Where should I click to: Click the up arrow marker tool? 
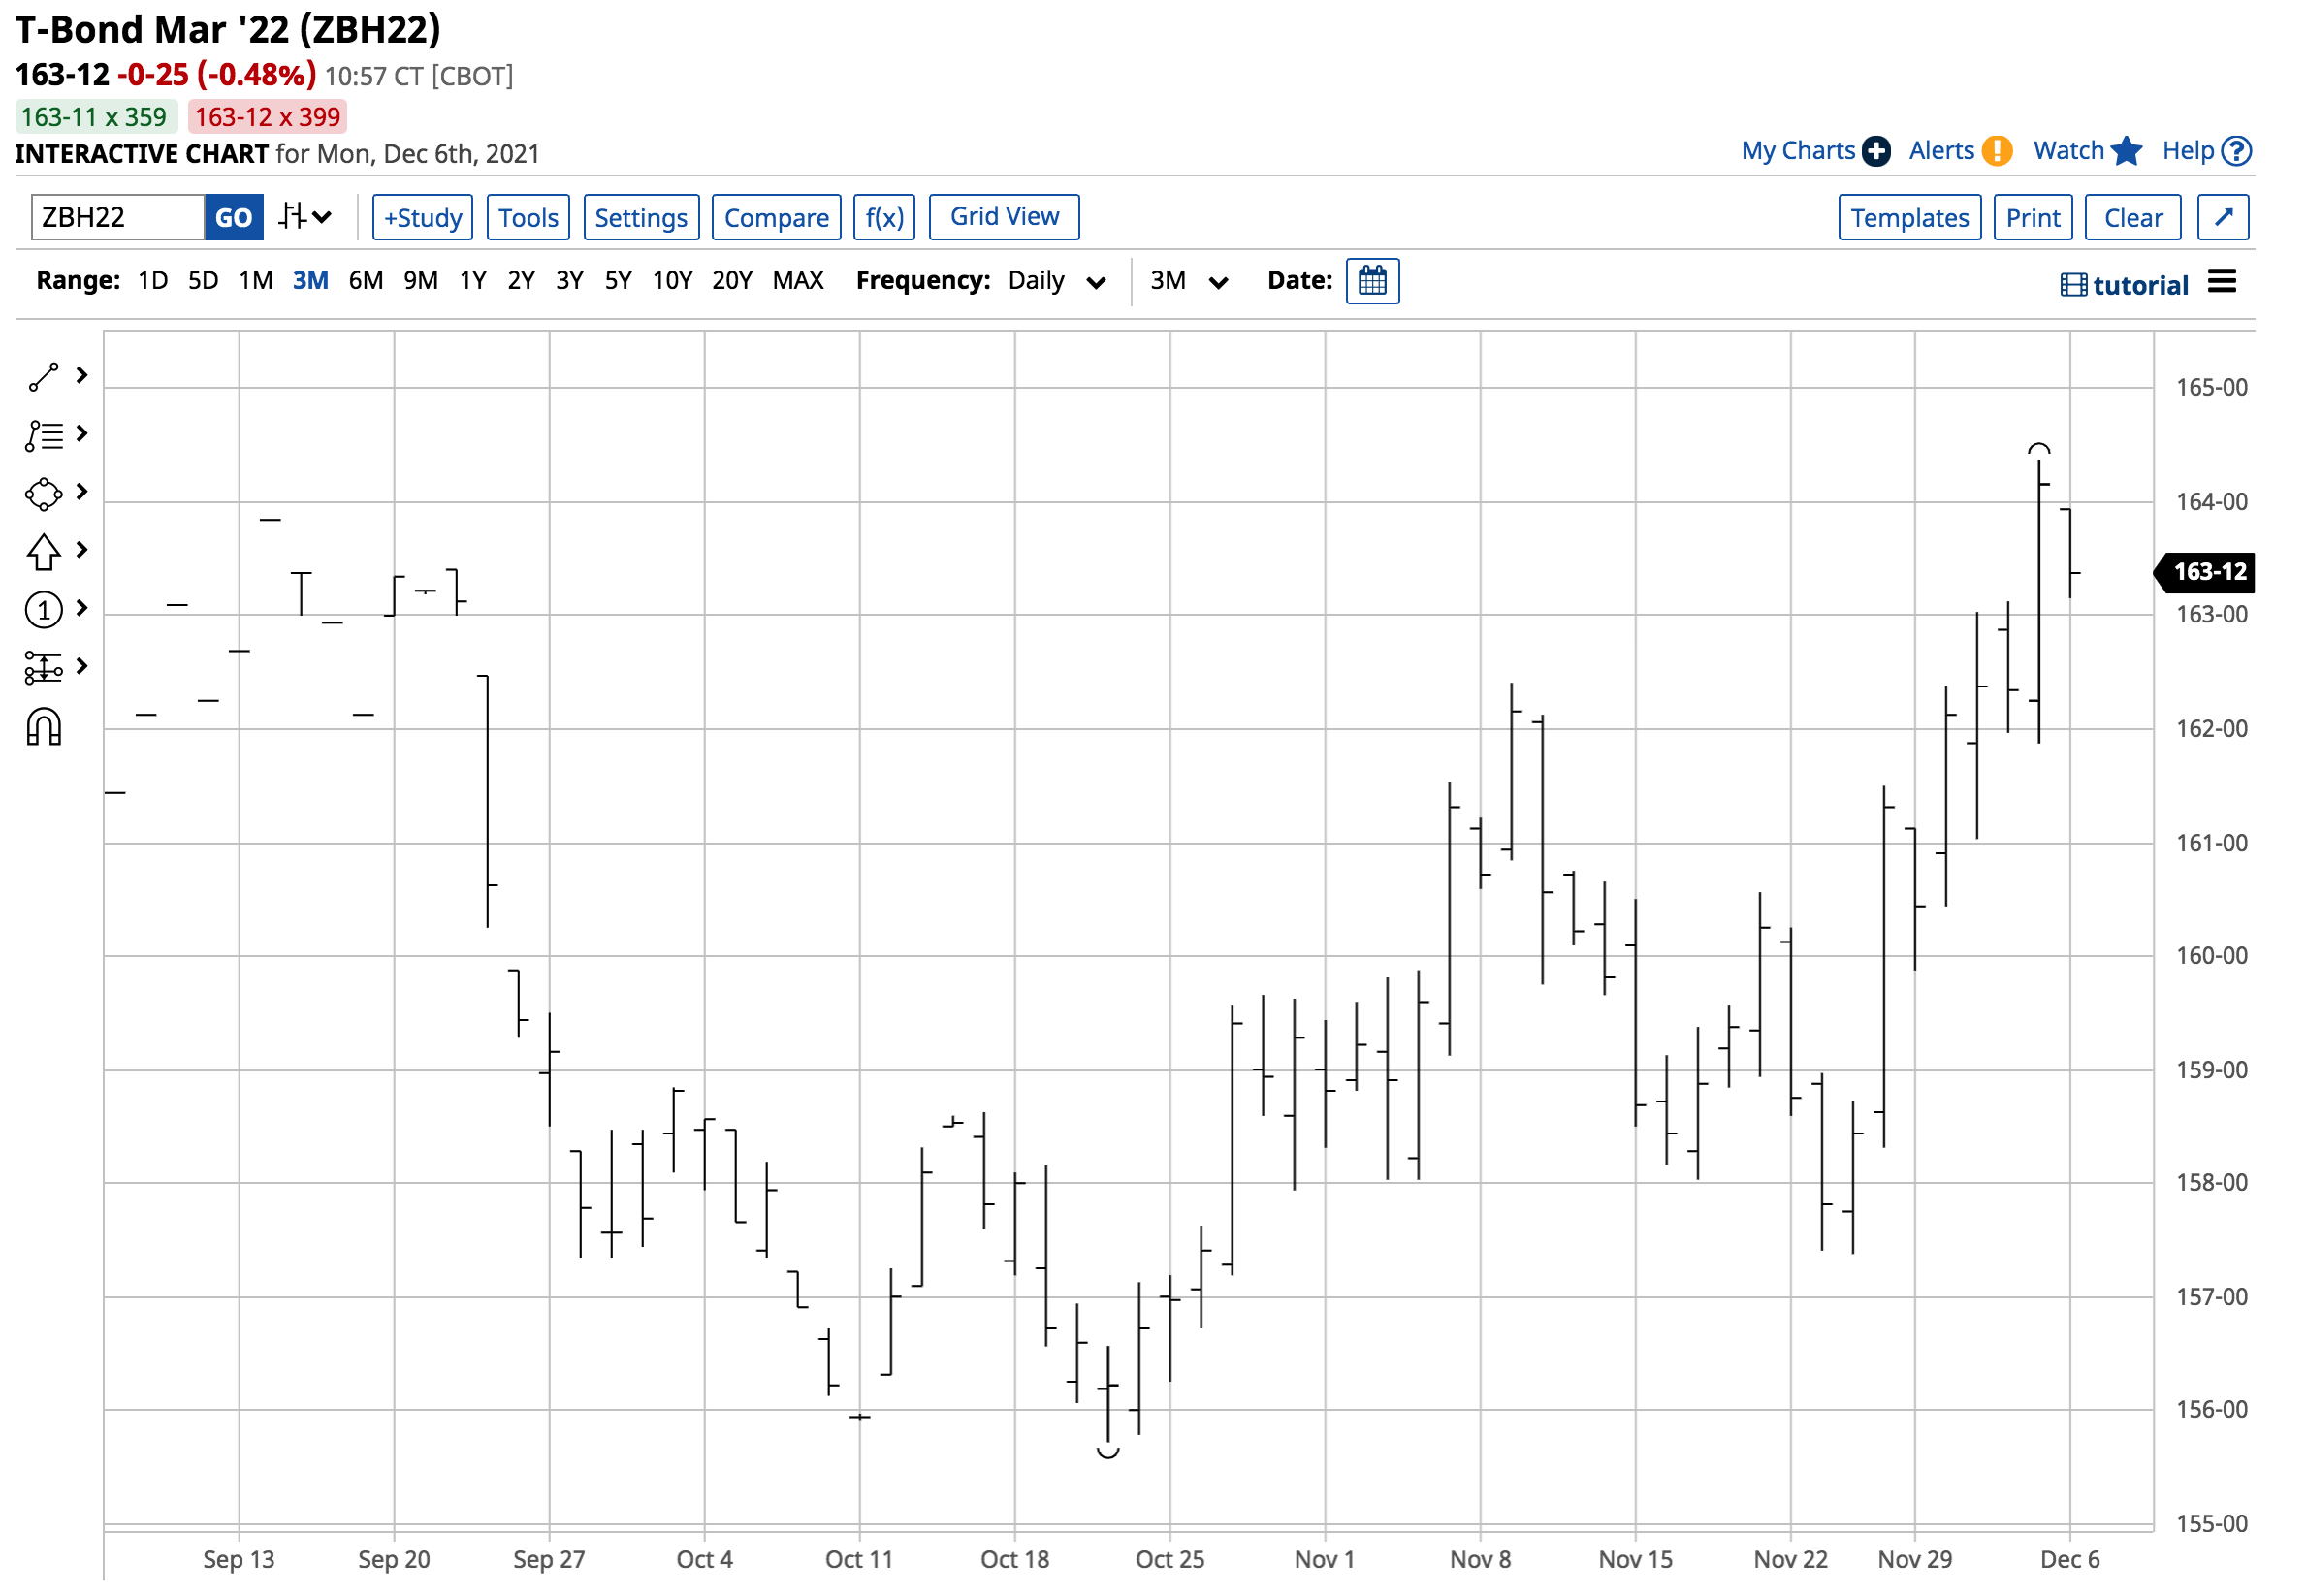point(43,551)
